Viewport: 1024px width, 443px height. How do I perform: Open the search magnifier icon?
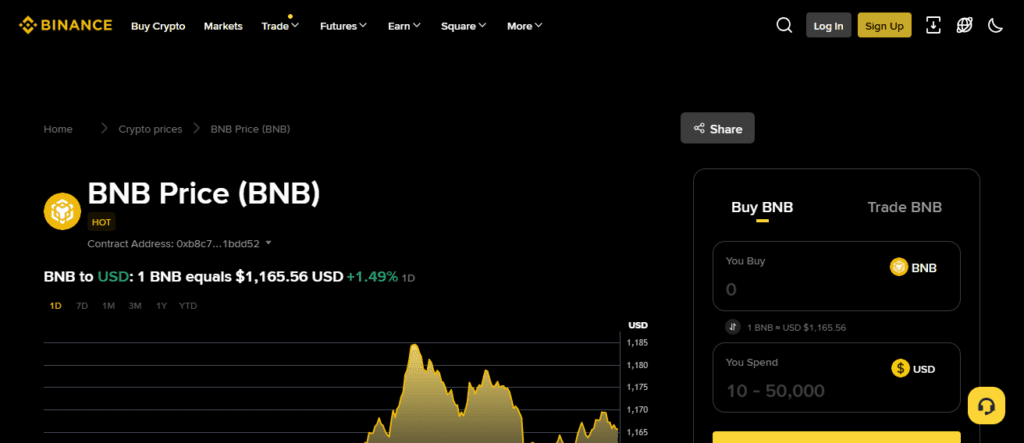pos(784,25)
